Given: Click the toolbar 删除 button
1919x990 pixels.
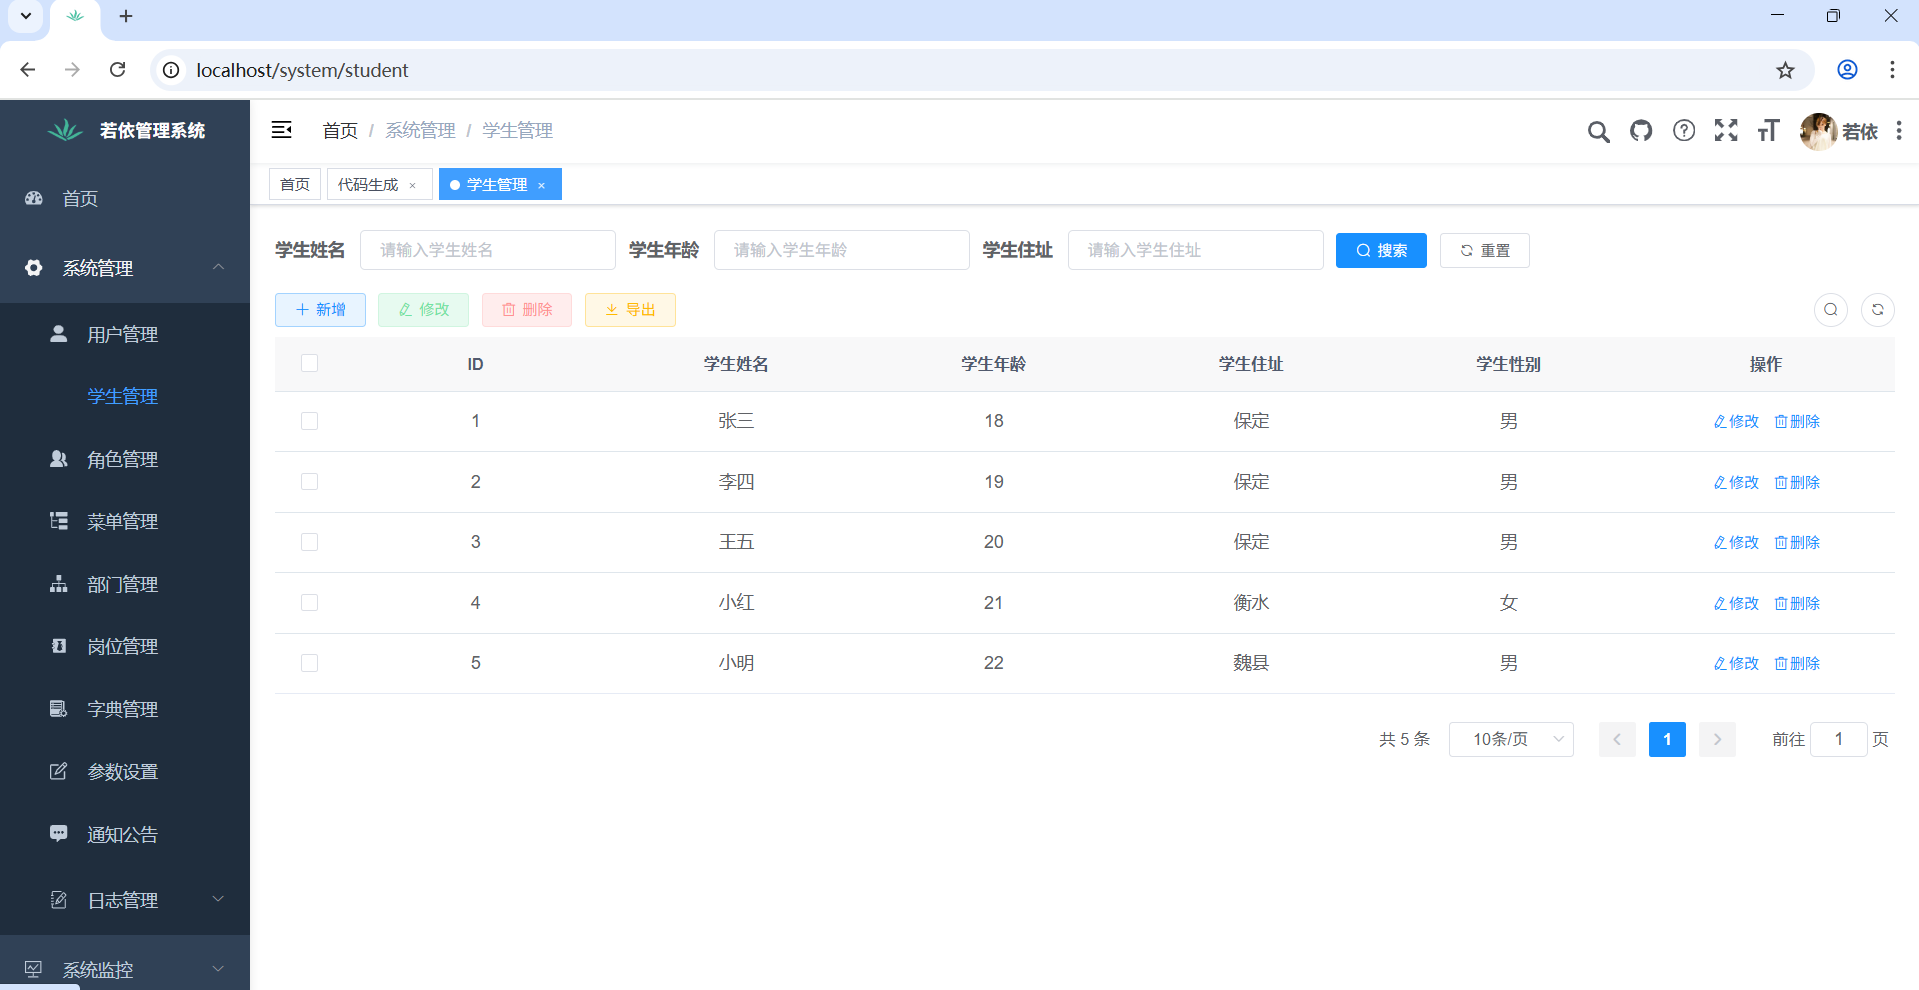Looking at the screenshot, I should [x=527, y=310].
